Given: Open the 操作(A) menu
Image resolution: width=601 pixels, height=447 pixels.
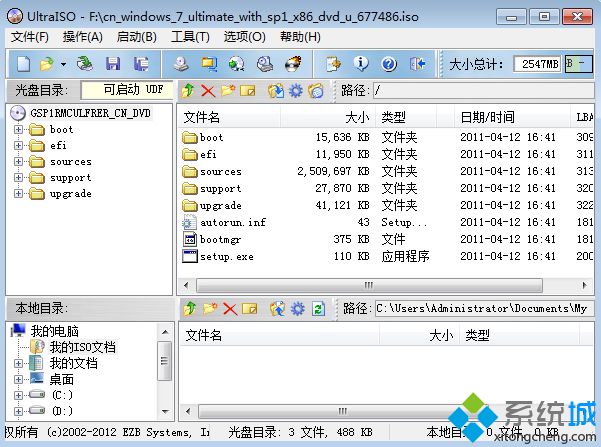Looking at the screenshot, I should [x=82, y=37].
